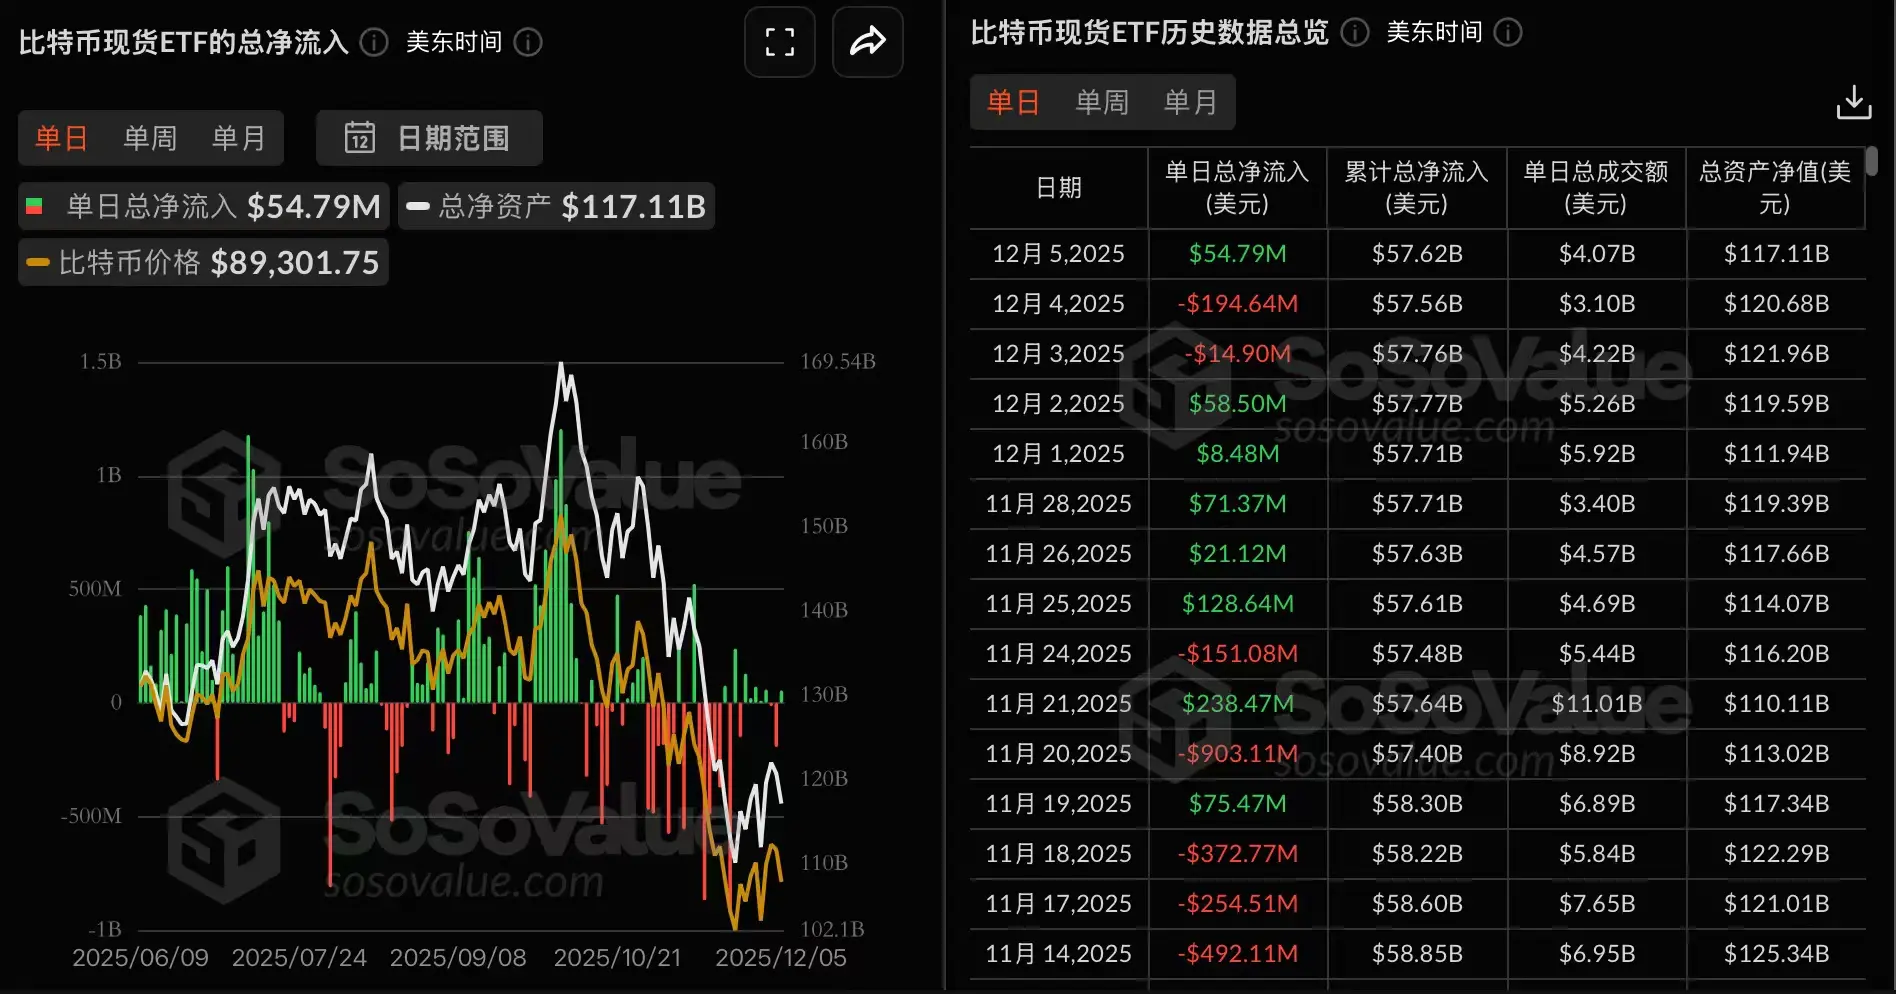Switch the chart to 单周 view
Screen dimensions: 1896x994
coord(149,138)
